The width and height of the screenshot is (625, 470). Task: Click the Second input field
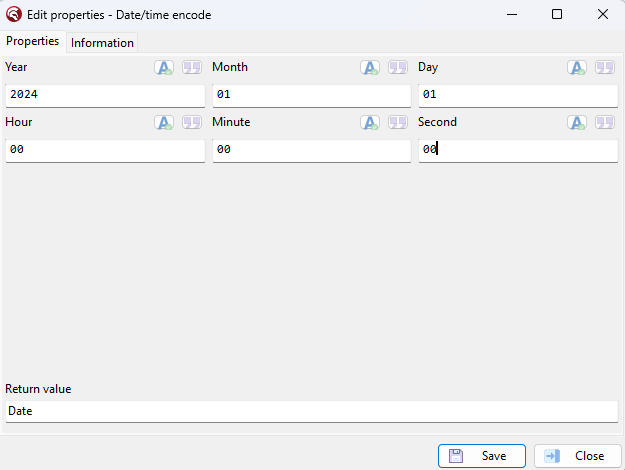(x=518, y=150)
